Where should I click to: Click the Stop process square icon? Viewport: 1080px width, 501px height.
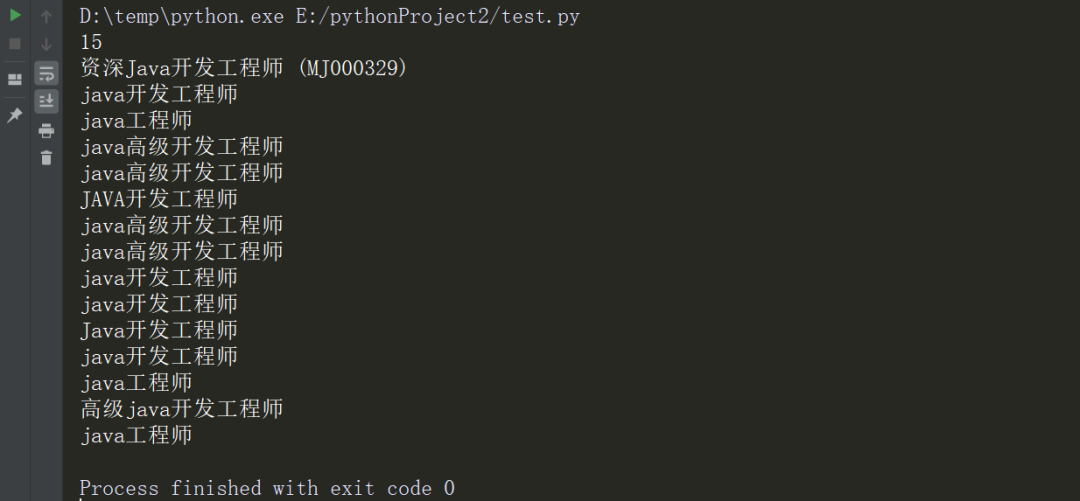click(15, 44)
